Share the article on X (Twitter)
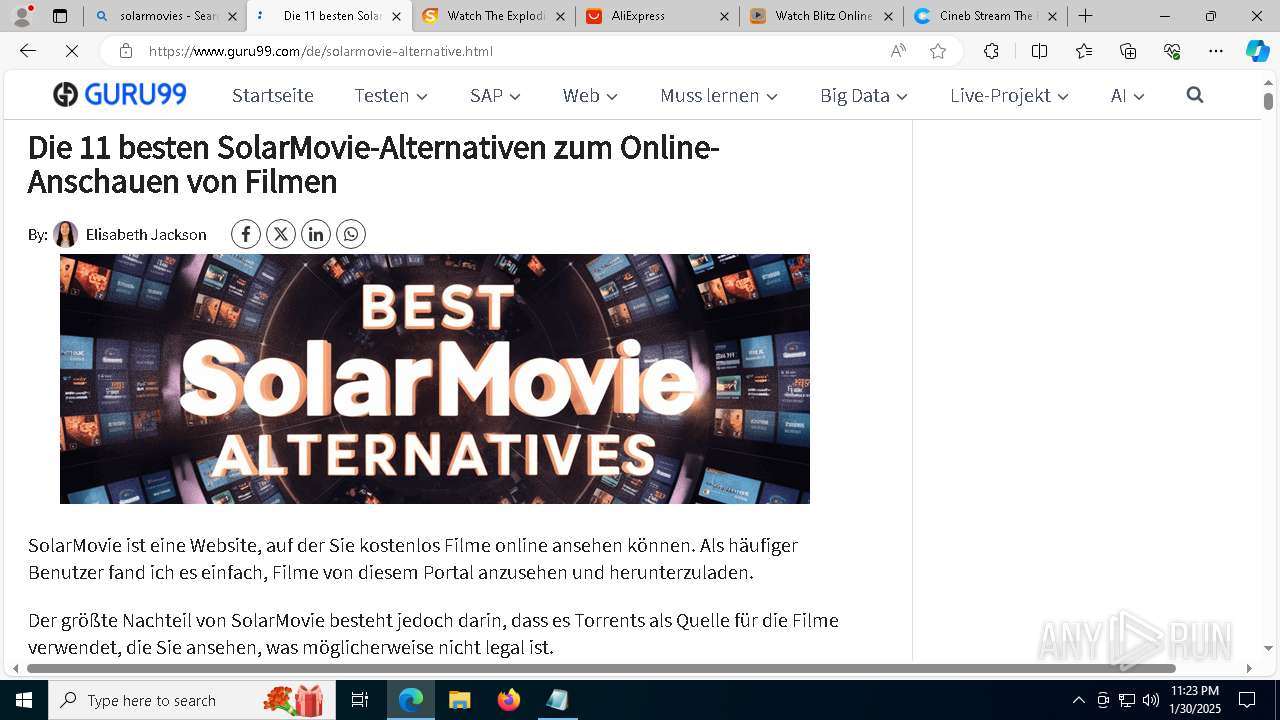 point(281,234)
